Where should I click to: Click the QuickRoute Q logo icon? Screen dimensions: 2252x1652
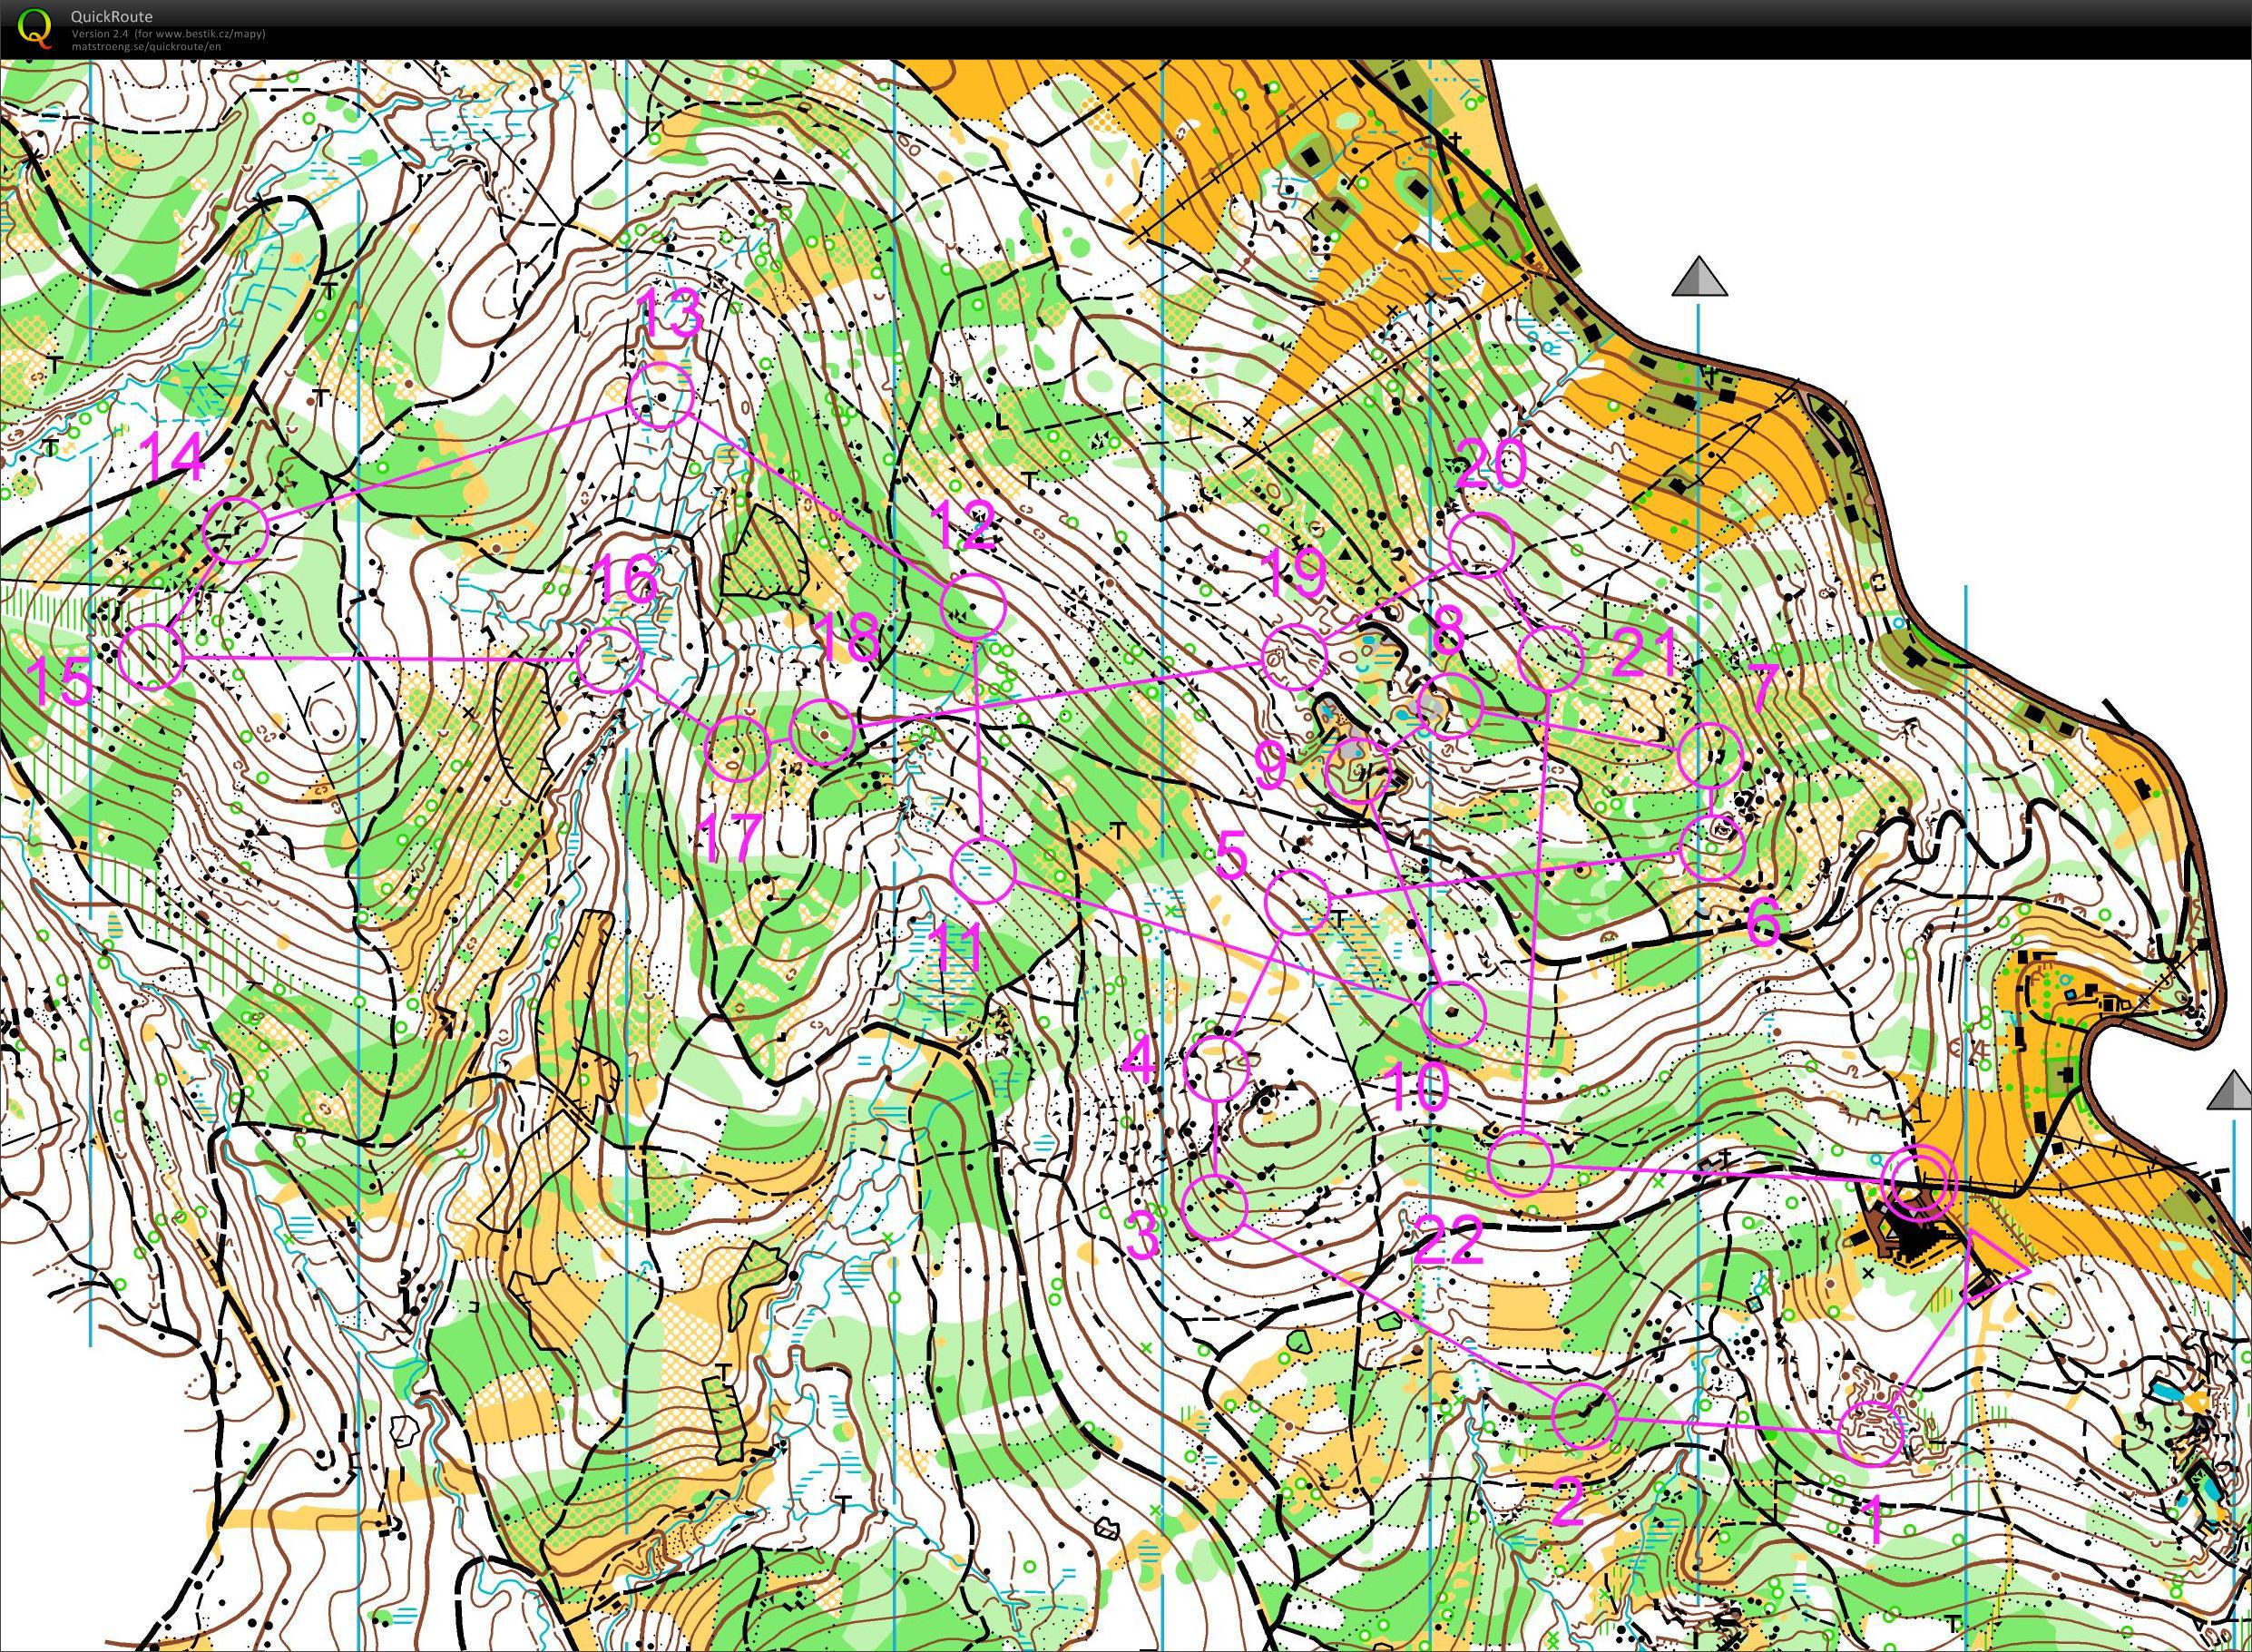pos(36,27)
